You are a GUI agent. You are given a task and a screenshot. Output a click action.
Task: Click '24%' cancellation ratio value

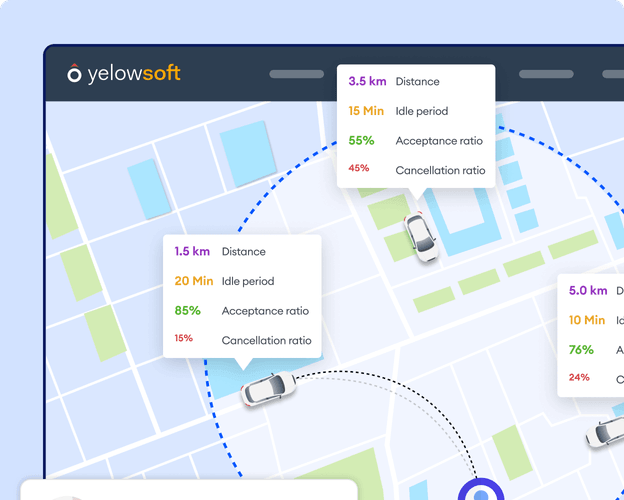tap(579, 377)
